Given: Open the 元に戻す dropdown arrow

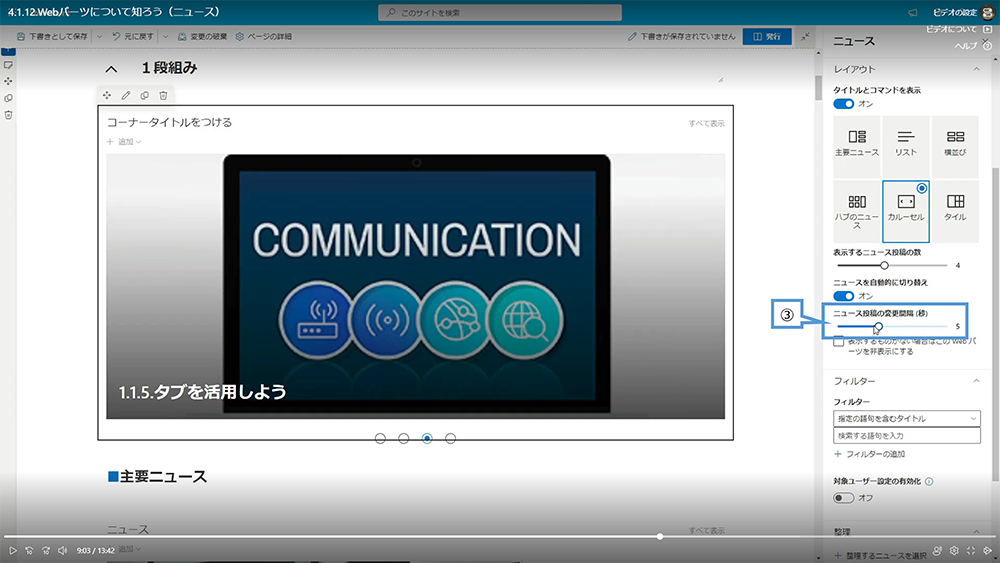Looking at the screenshot, I should coord(166,37).
